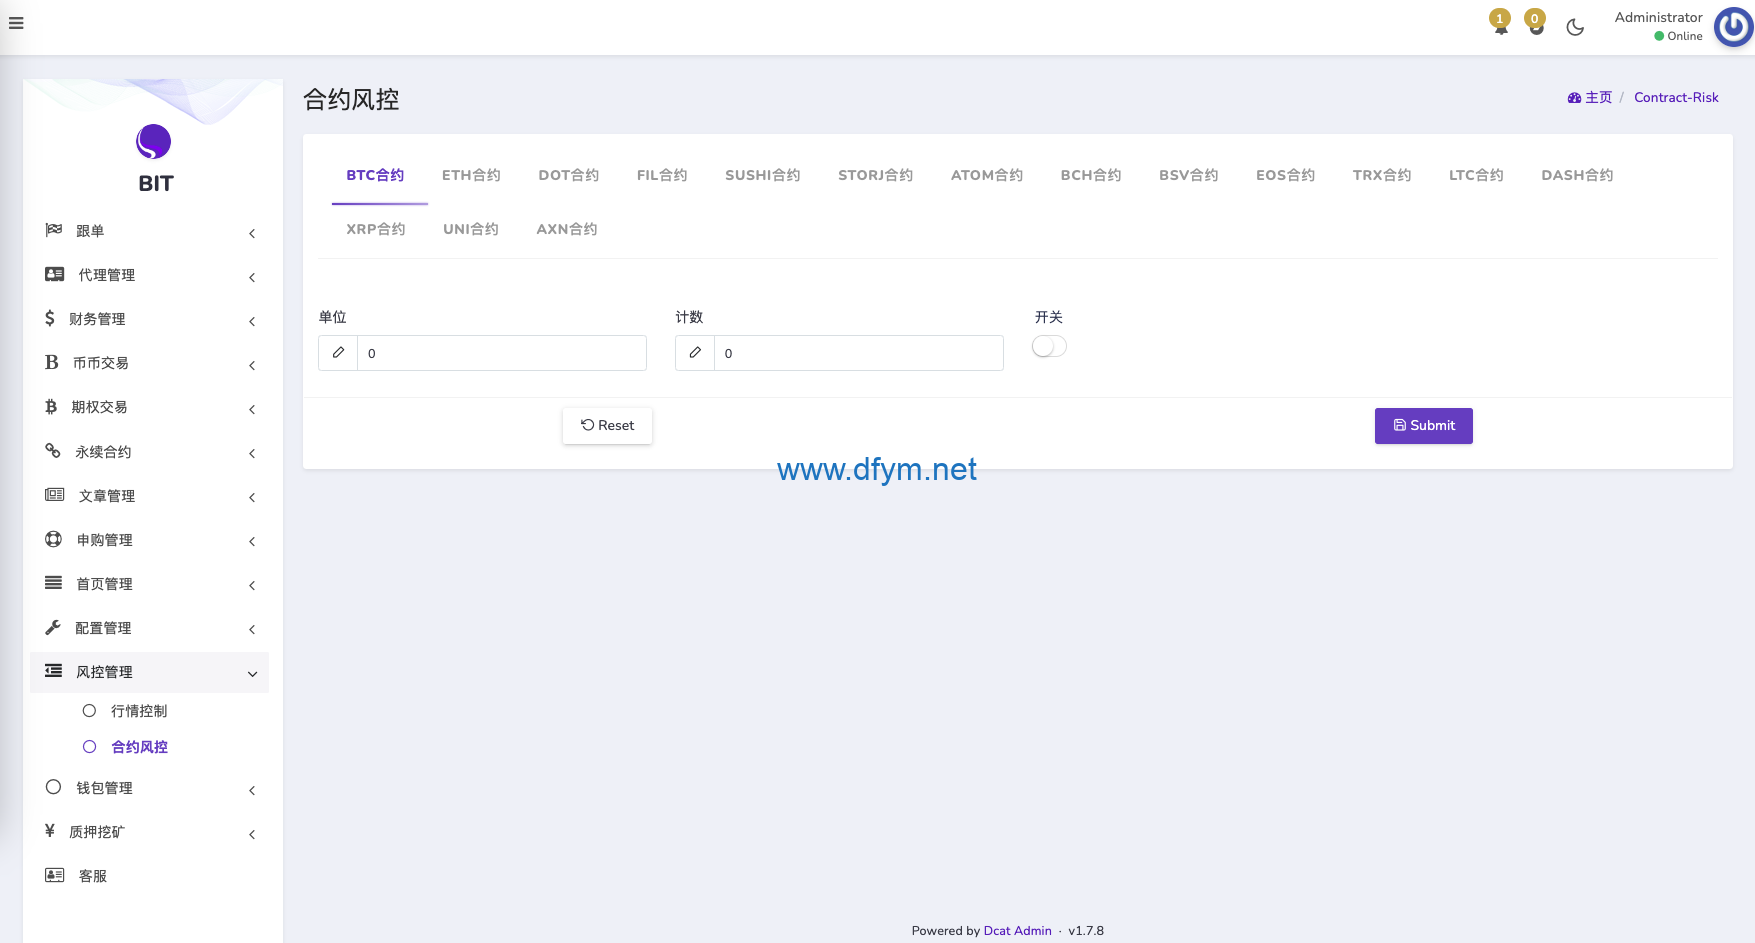Expand the 财务管理 menu chevron
Image resolution: width=1755 pixels, height=943 pixels.
[x=252, y=321]
